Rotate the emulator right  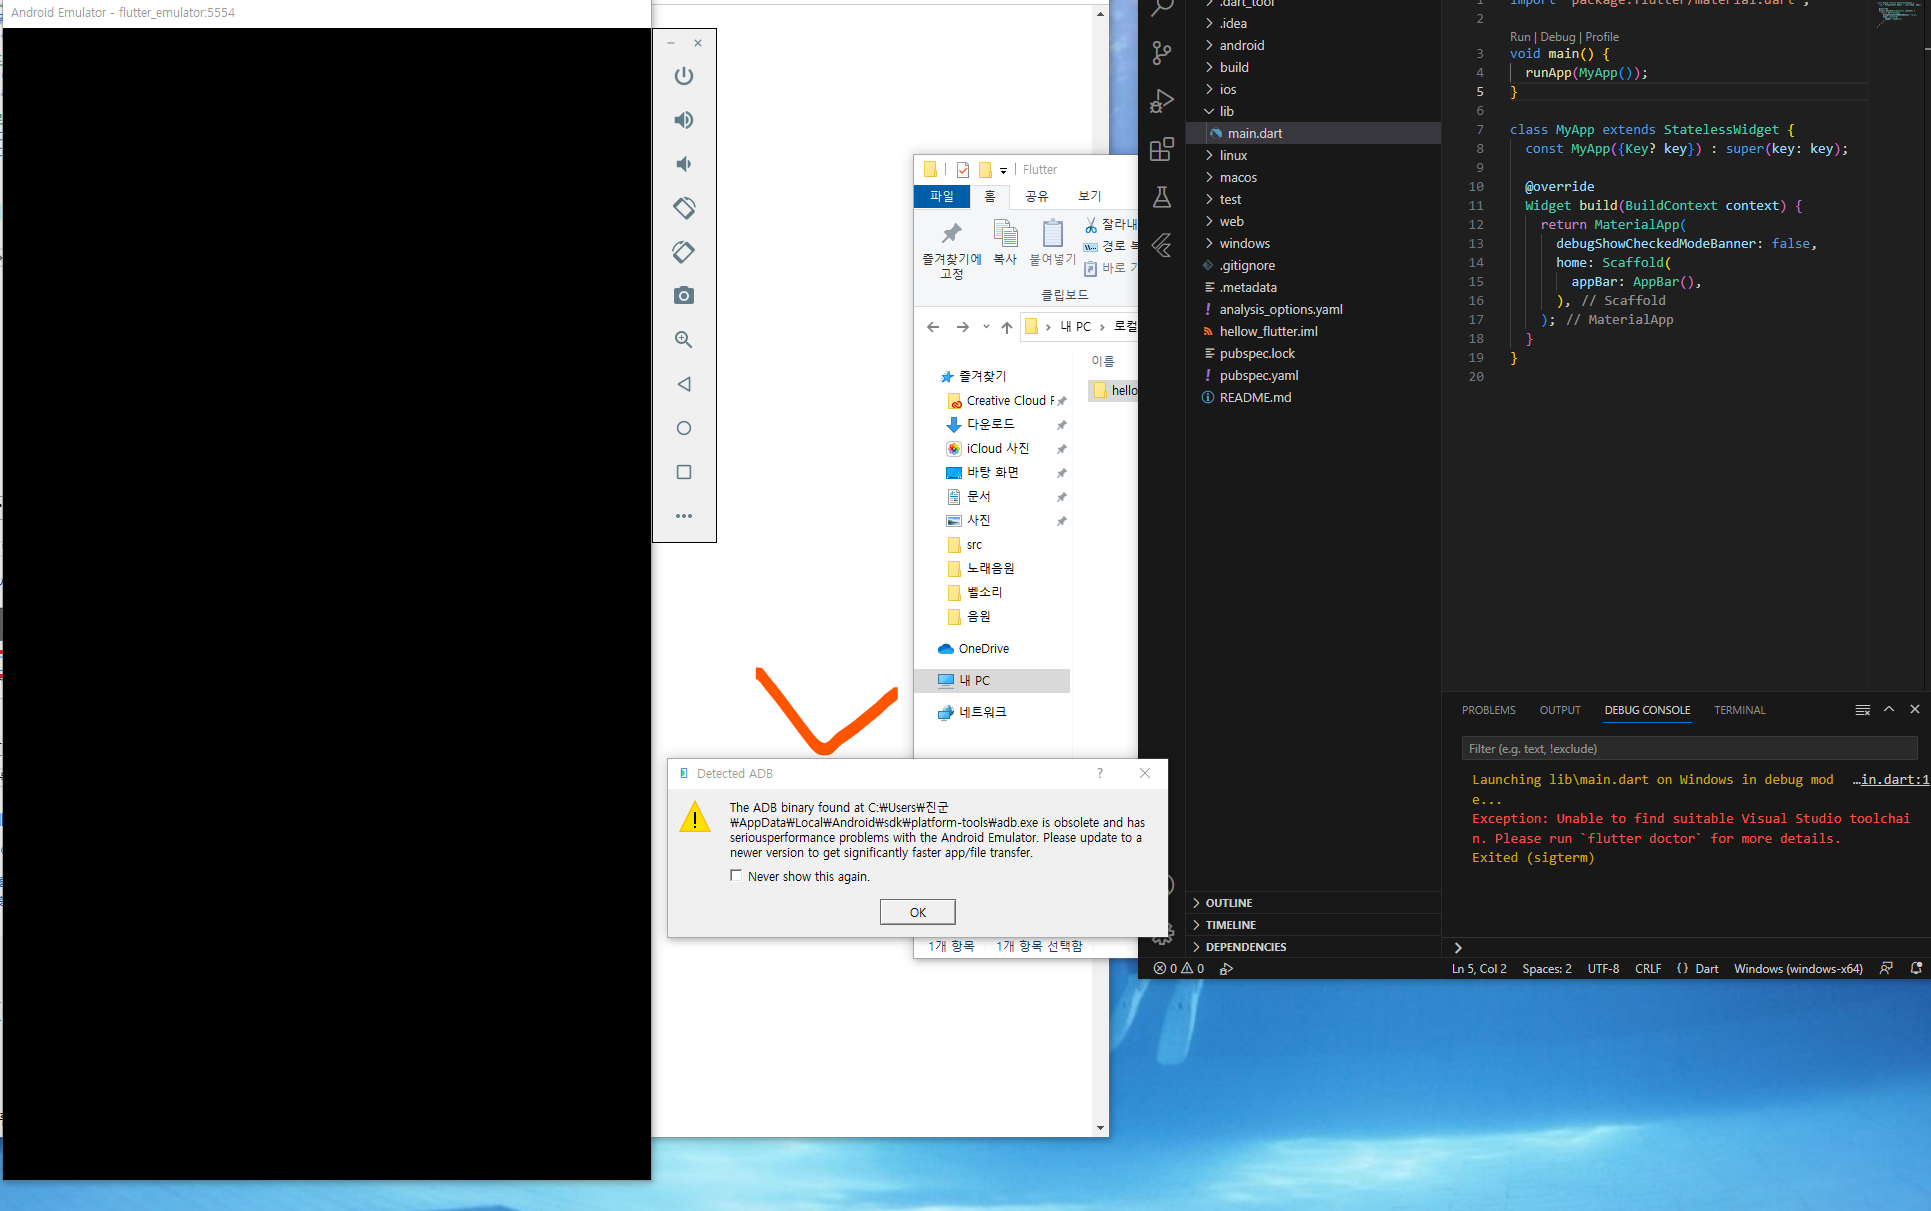click(684, 252)
